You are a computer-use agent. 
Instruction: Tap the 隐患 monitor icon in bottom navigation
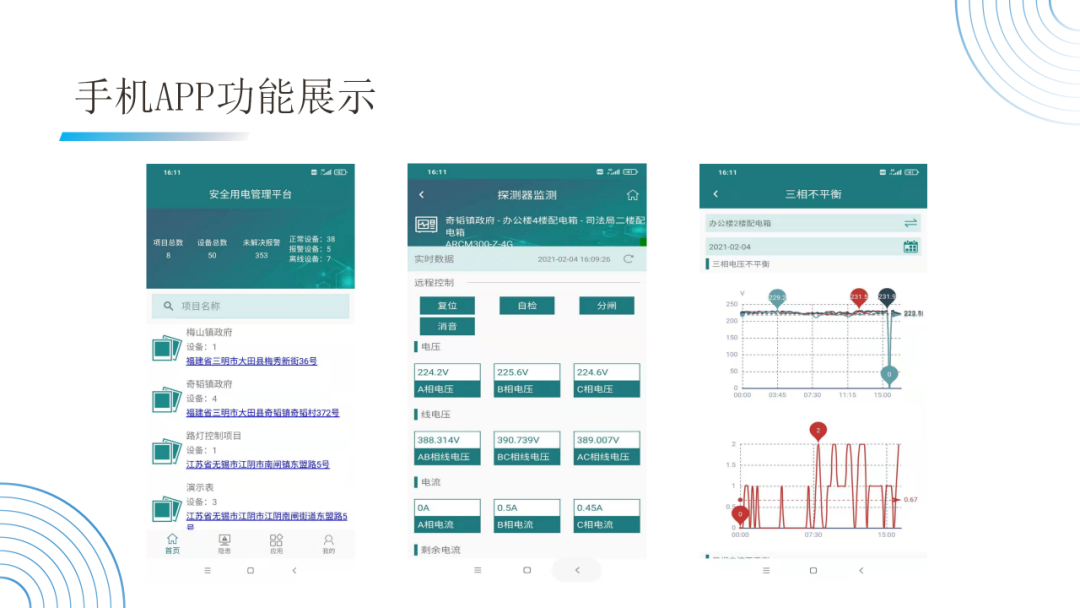click(x=227, y=541)
